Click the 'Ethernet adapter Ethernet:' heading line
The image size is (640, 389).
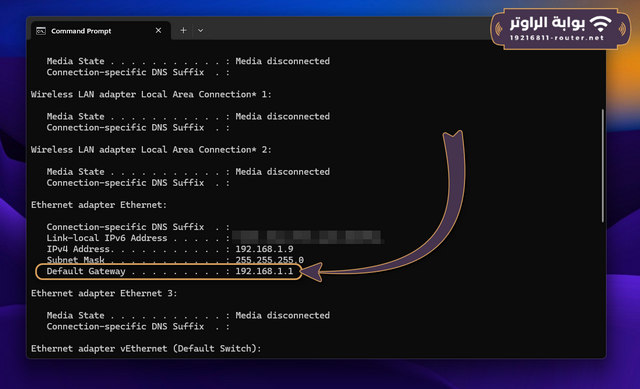click(99, 205)
